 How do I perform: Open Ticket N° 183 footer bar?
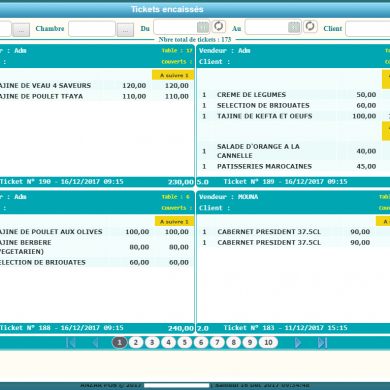pos(293,328)
